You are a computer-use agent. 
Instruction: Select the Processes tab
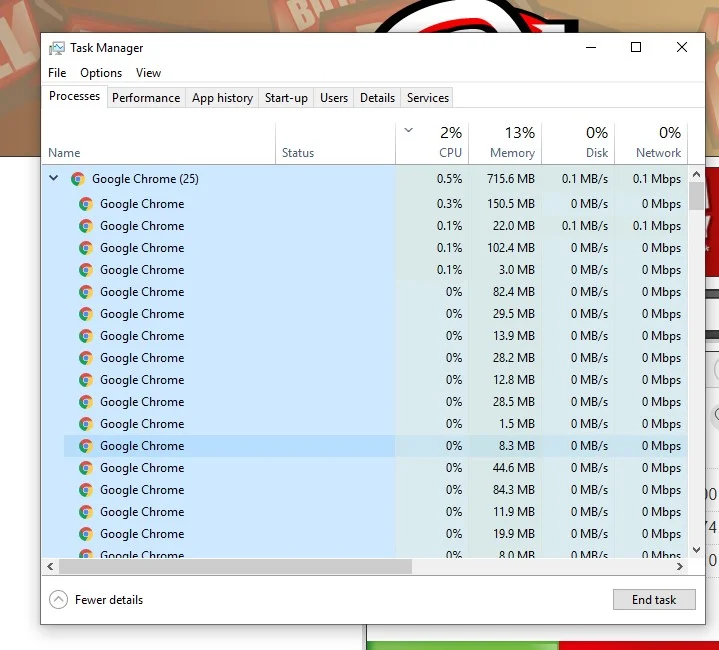74,96
